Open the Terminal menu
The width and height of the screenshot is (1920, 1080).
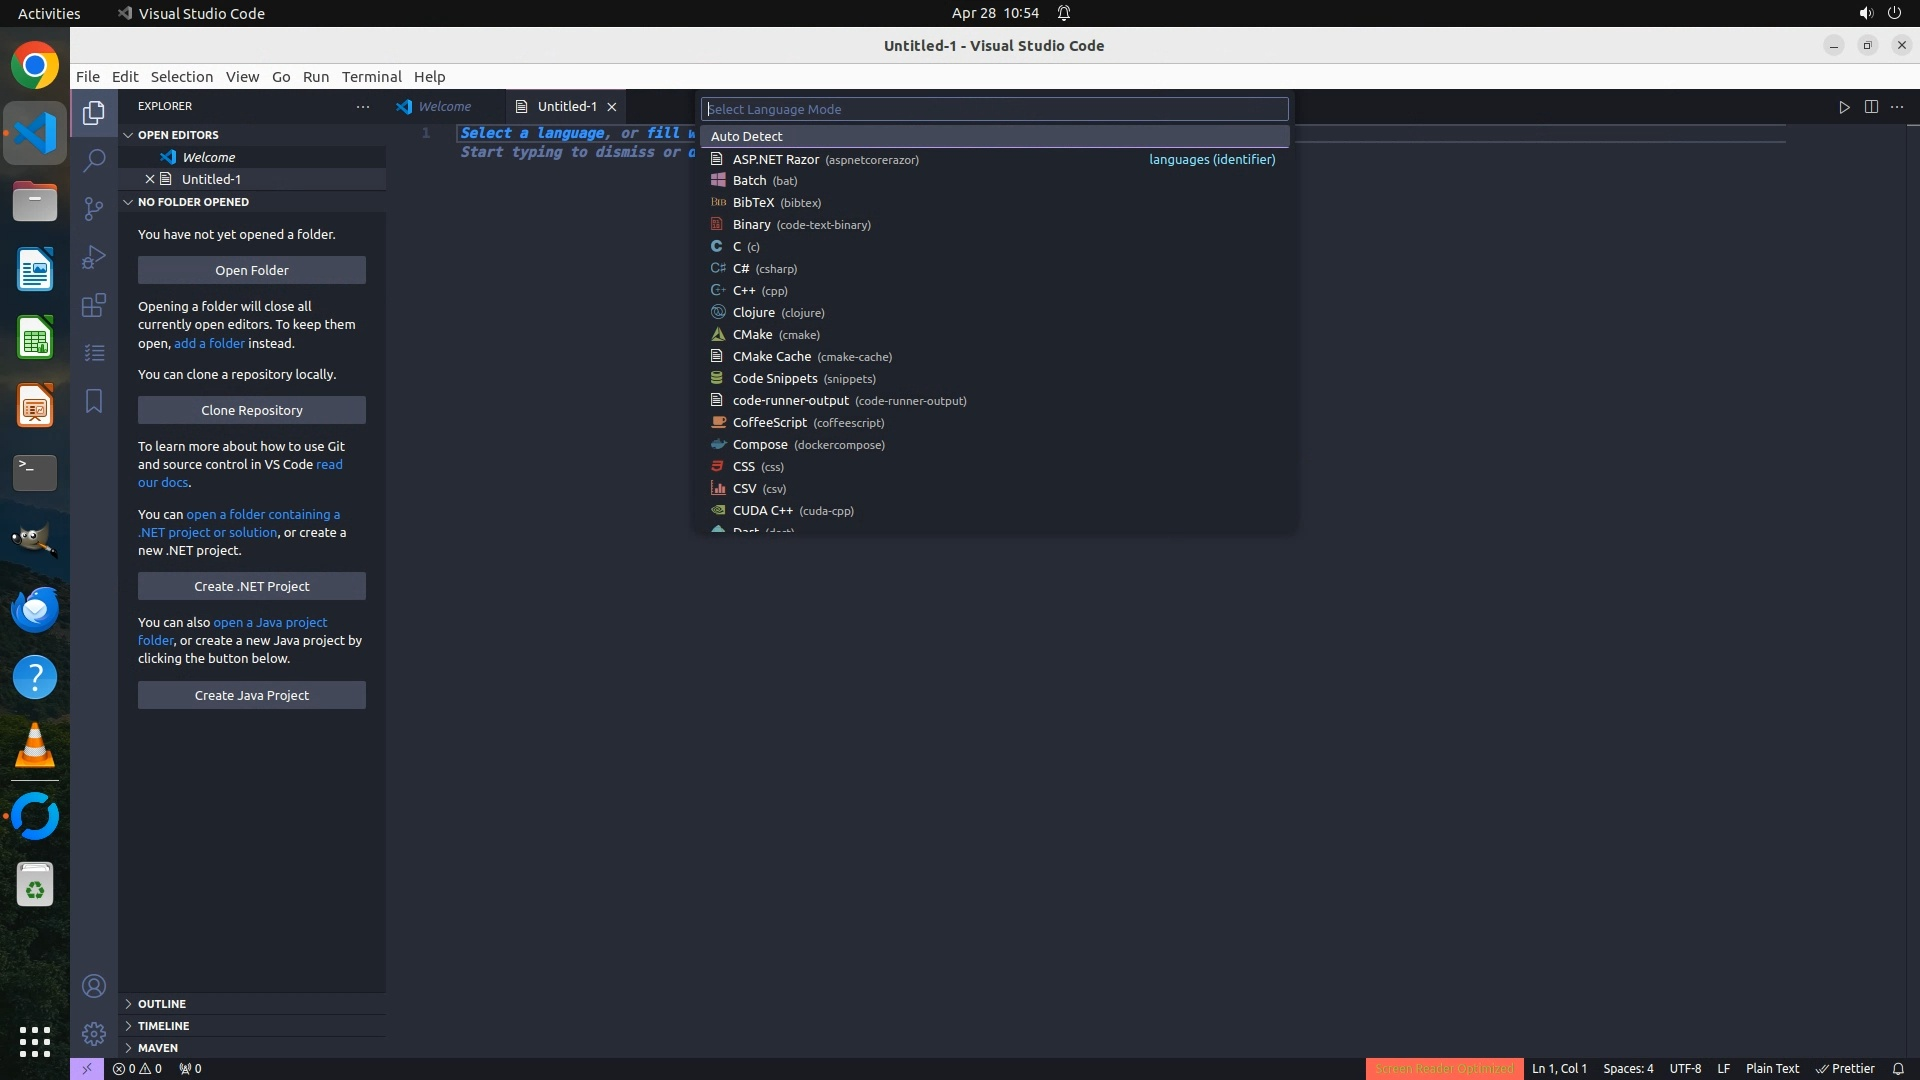(x=371, y=77)
